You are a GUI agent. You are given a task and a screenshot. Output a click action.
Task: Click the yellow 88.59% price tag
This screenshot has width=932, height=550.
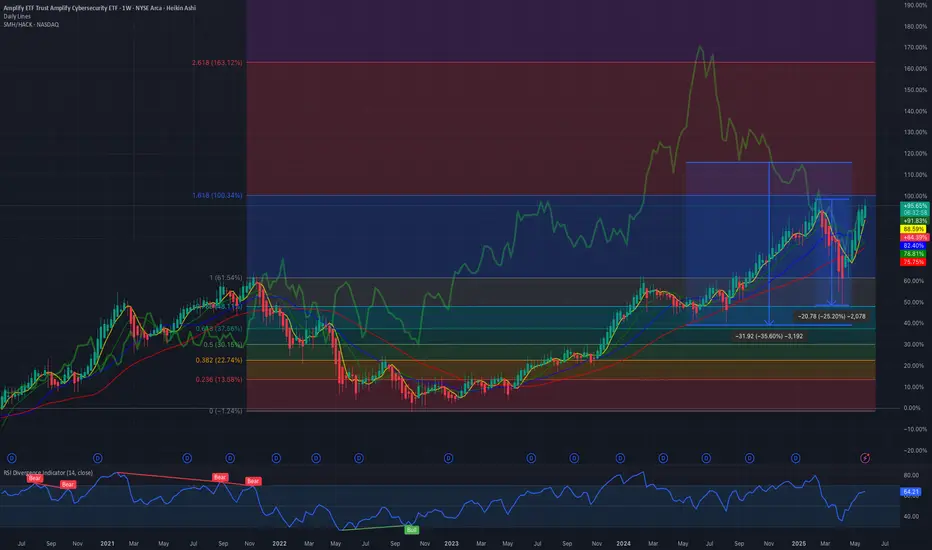914,229
